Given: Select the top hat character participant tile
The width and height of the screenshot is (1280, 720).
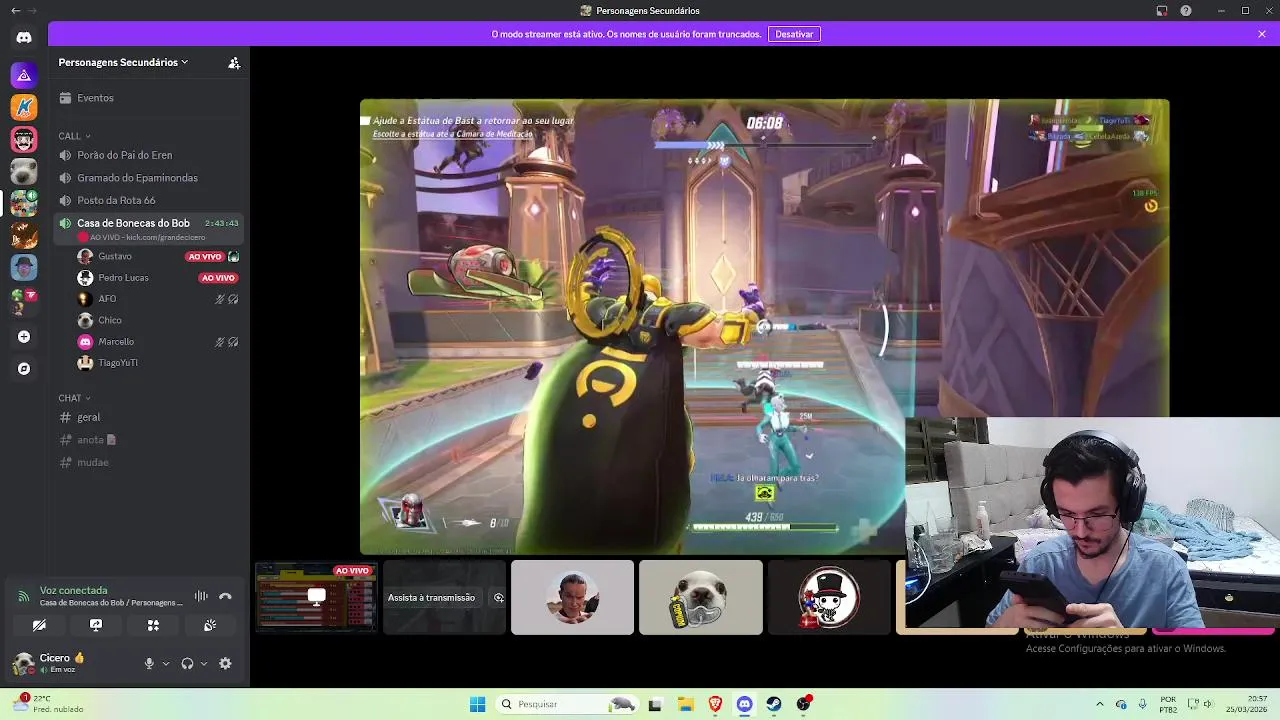Looking at the screenshot, I should point(828,598).
